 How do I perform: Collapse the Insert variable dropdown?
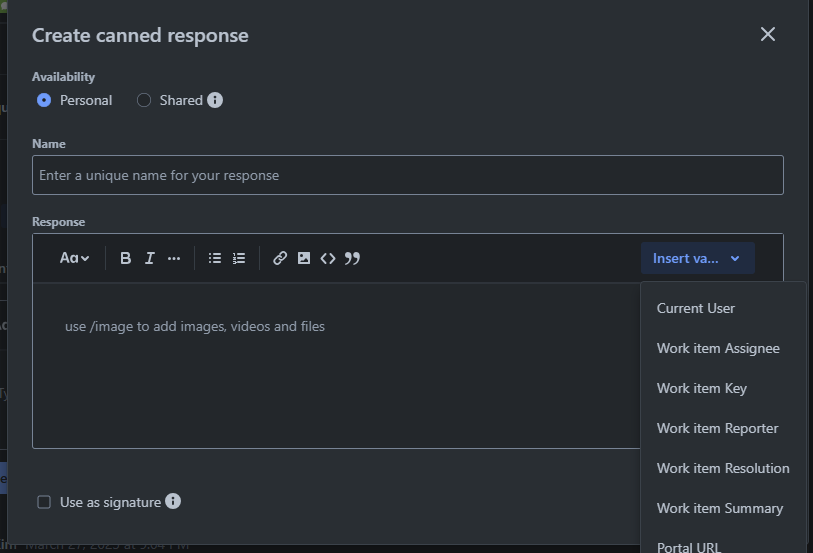(698, 258)
